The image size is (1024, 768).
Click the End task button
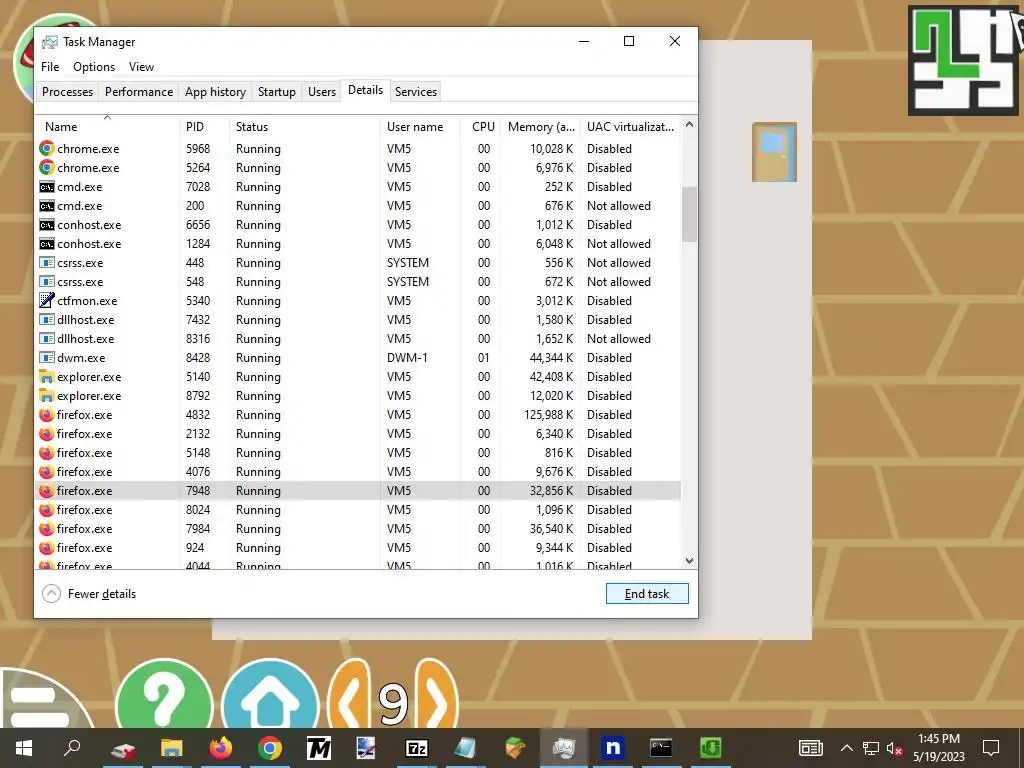click(x=647, y=594)
